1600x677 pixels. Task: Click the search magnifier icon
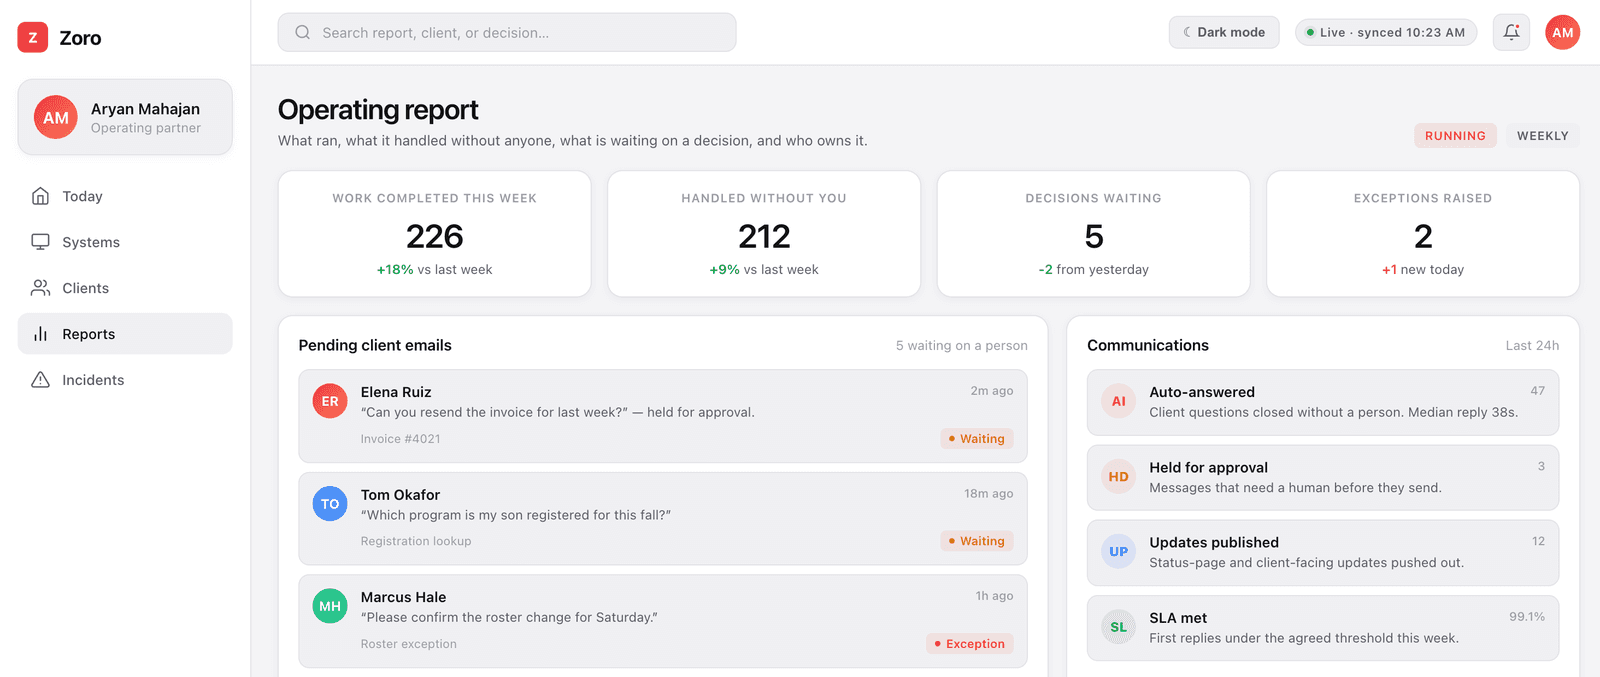302,32
